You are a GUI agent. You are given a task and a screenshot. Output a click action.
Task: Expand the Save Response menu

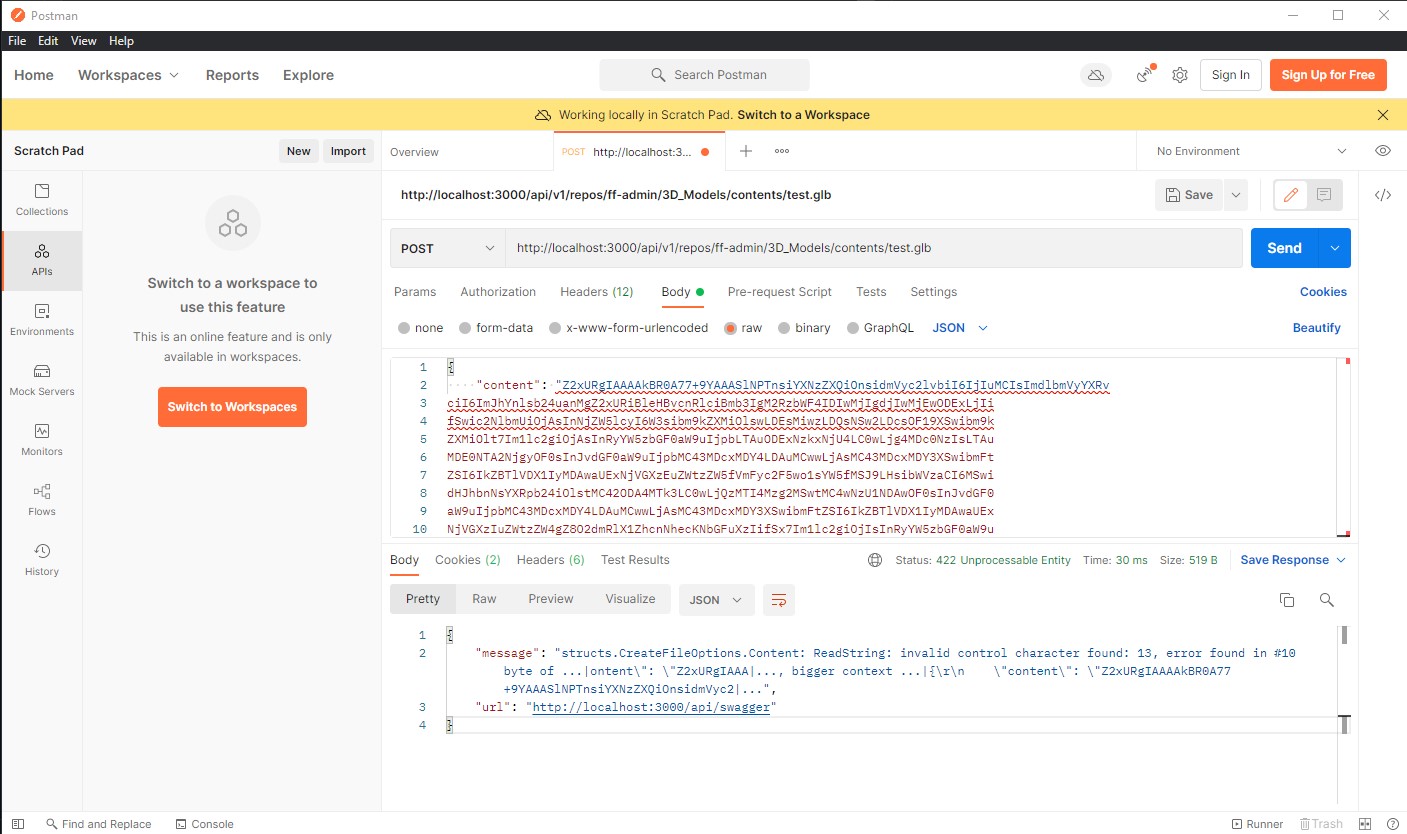(1293, 560)
